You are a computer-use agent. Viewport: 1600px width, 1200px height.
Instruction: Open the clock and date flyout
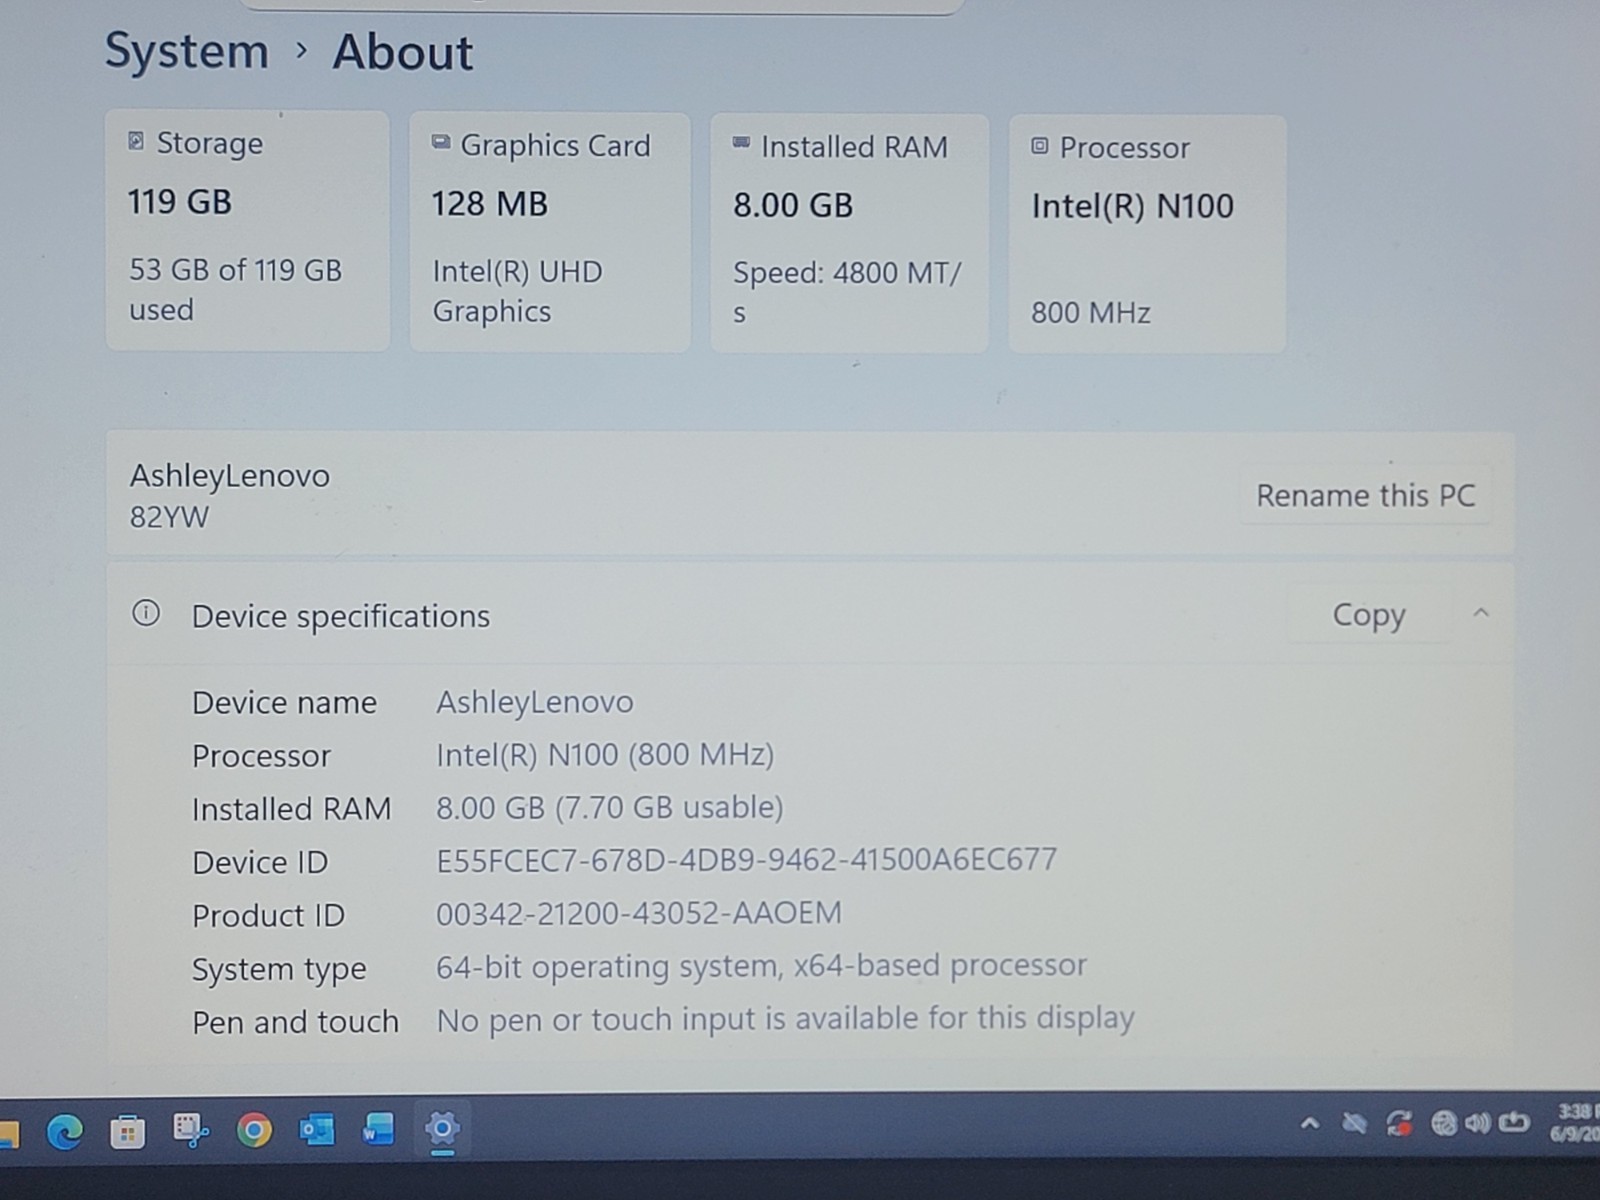(1574, 1123)
